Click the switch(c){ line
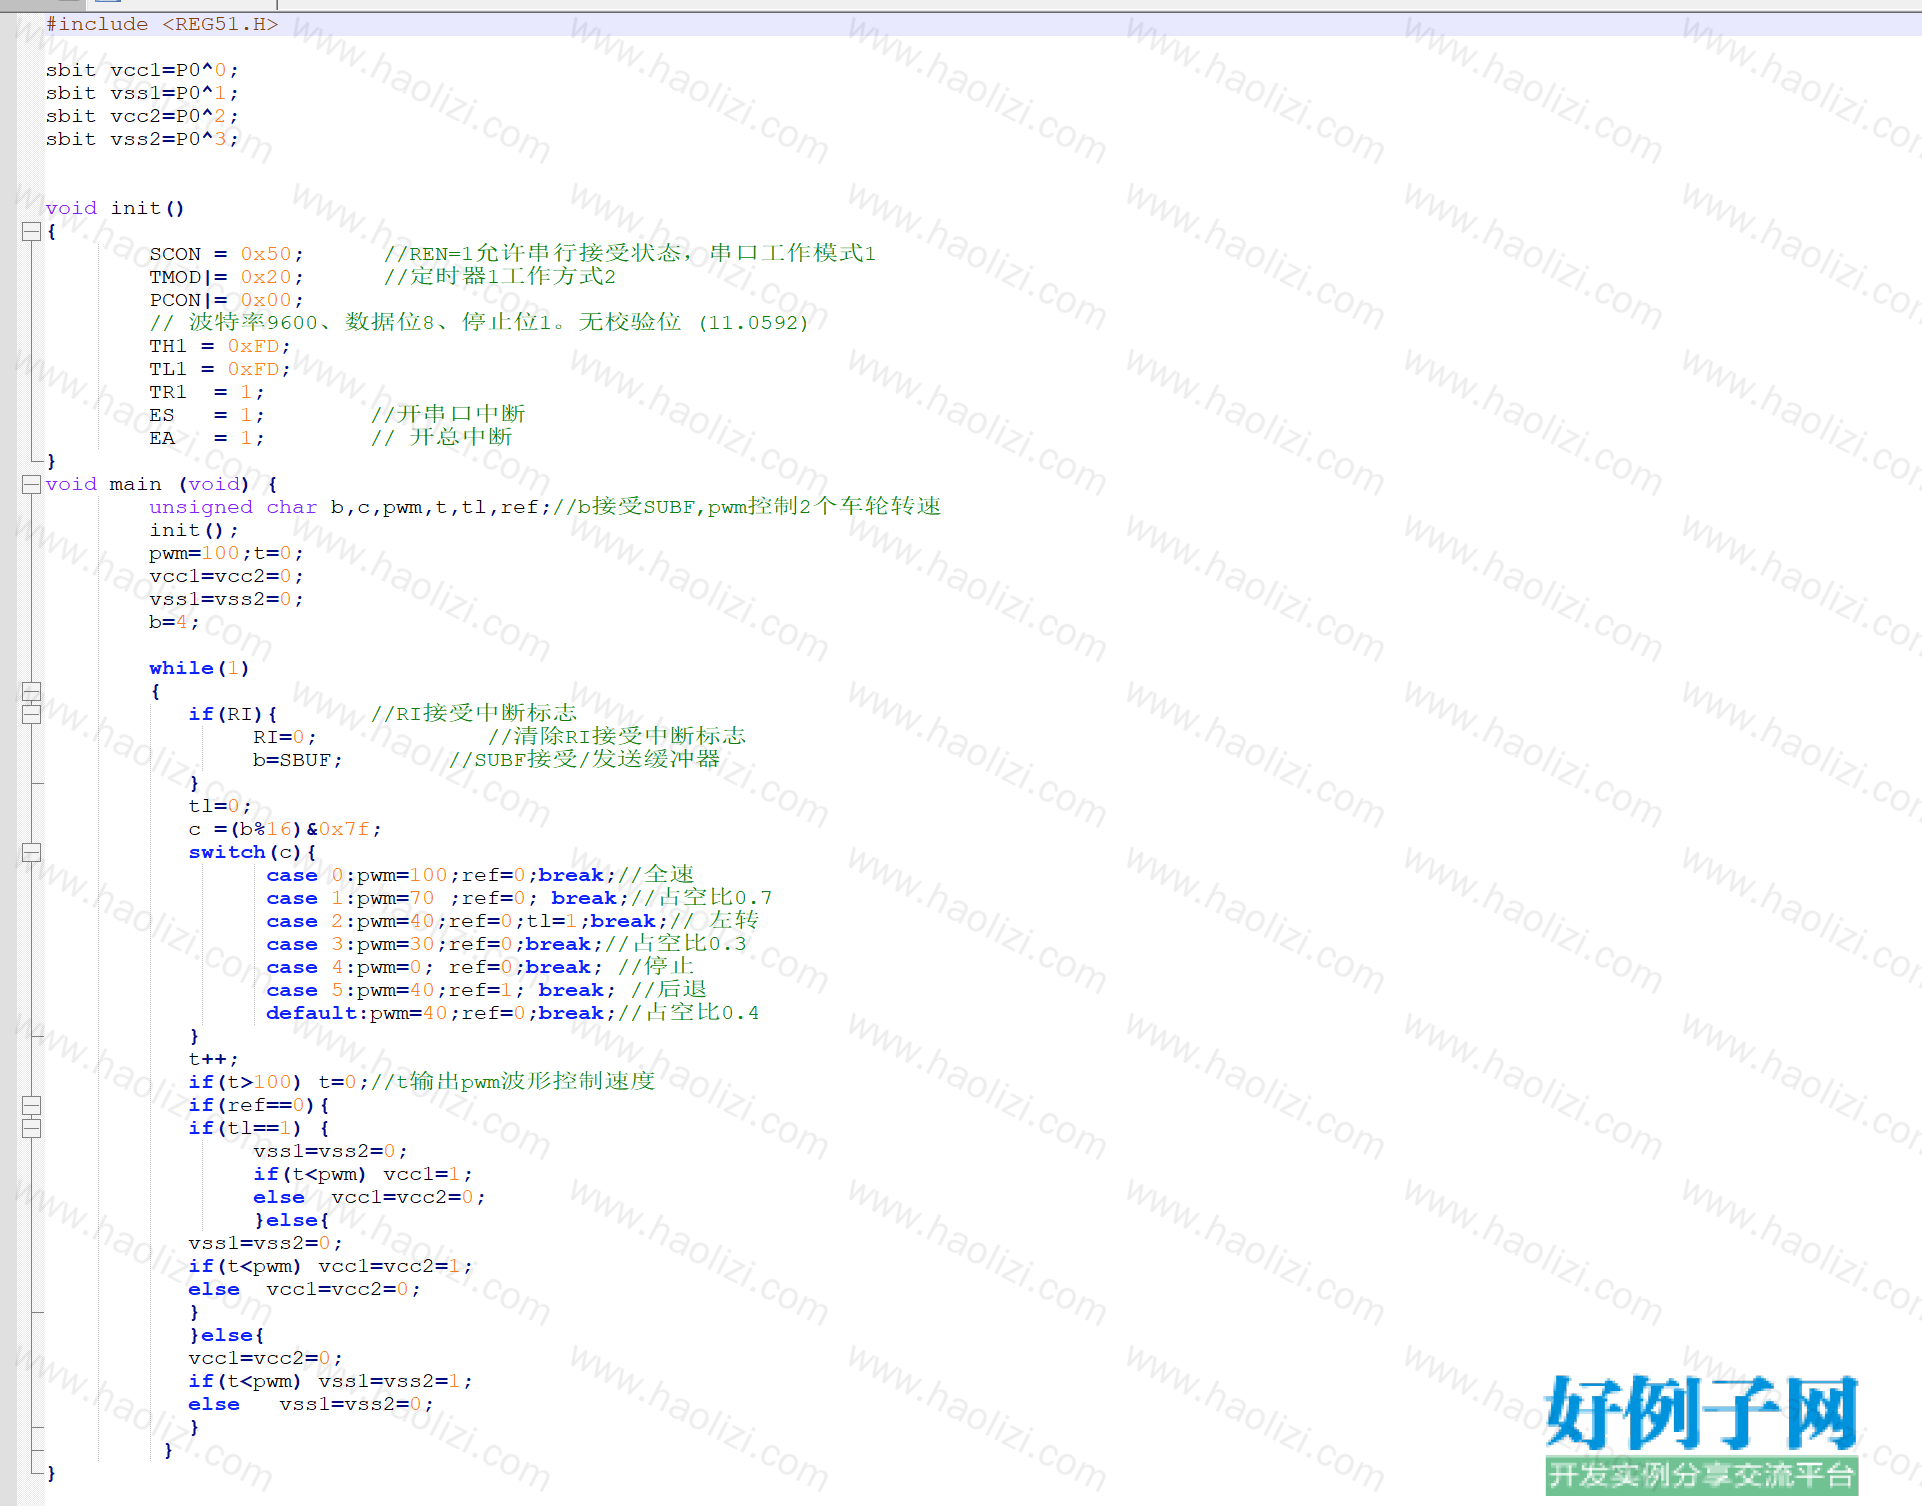This screenshot has width=1922, height=1506. [252, 852]
